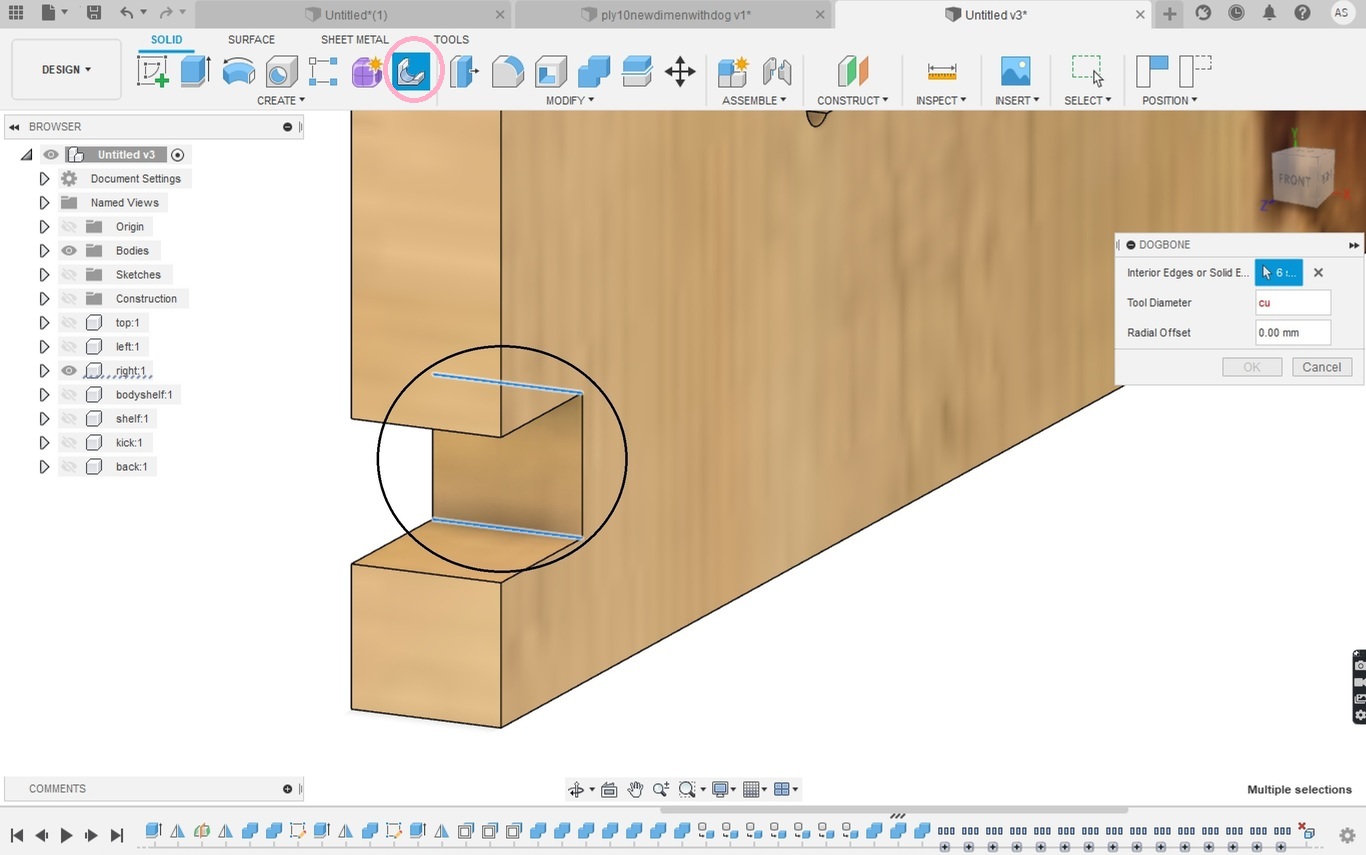Open the AS profile menu
The width and height of the screenshot is (1366, 855).
point(1342,13)
